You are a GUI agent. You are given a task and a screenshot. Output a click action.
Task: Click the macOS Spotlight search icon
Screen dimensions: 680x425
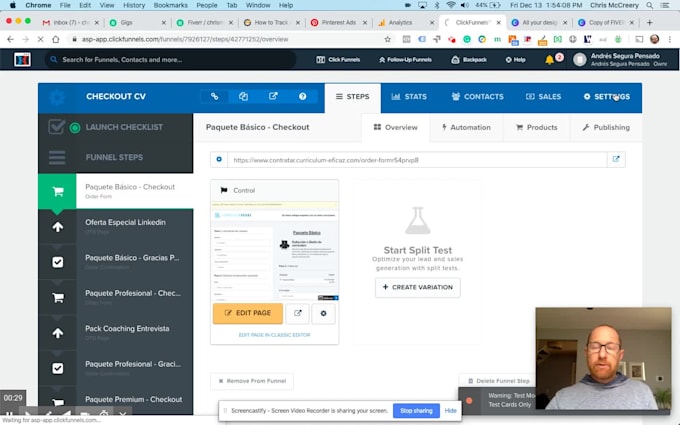coord(649,5)
